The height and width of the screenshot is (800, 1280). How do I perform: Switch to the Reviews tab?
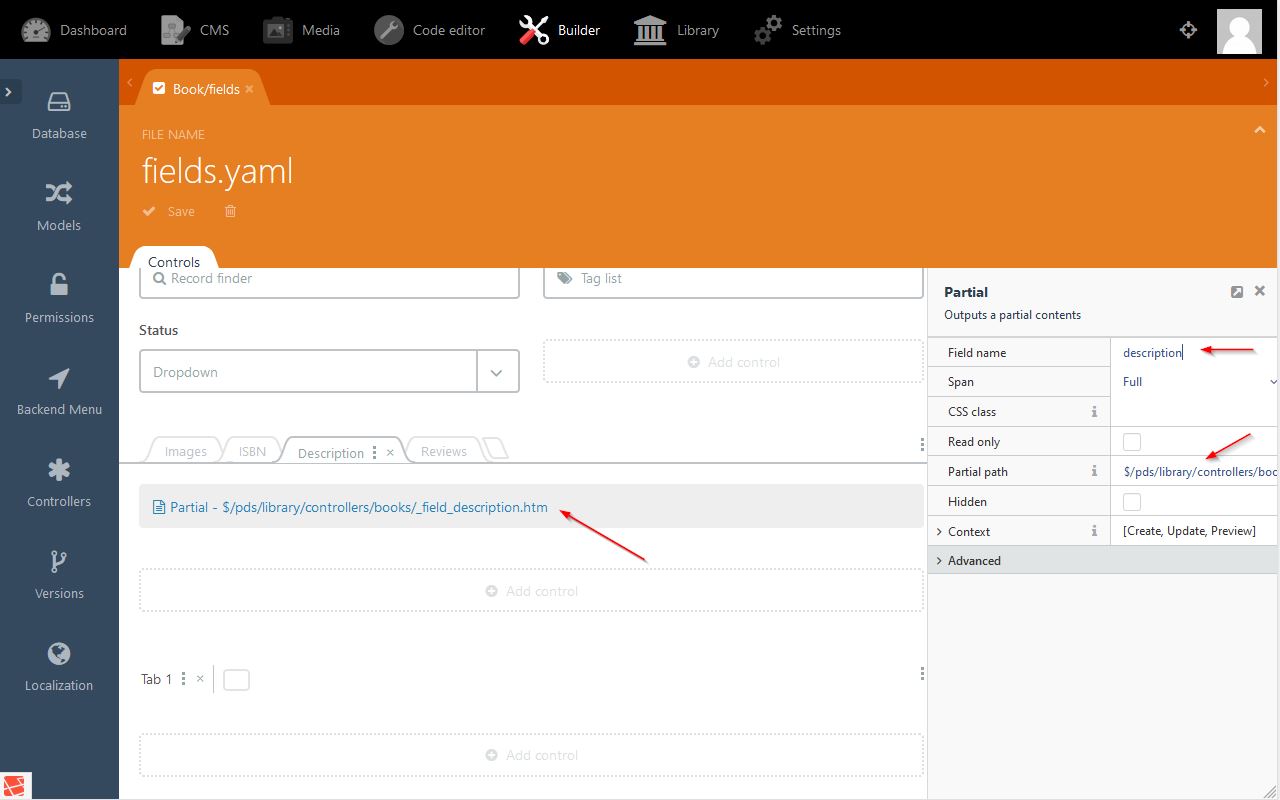(443, 452)
